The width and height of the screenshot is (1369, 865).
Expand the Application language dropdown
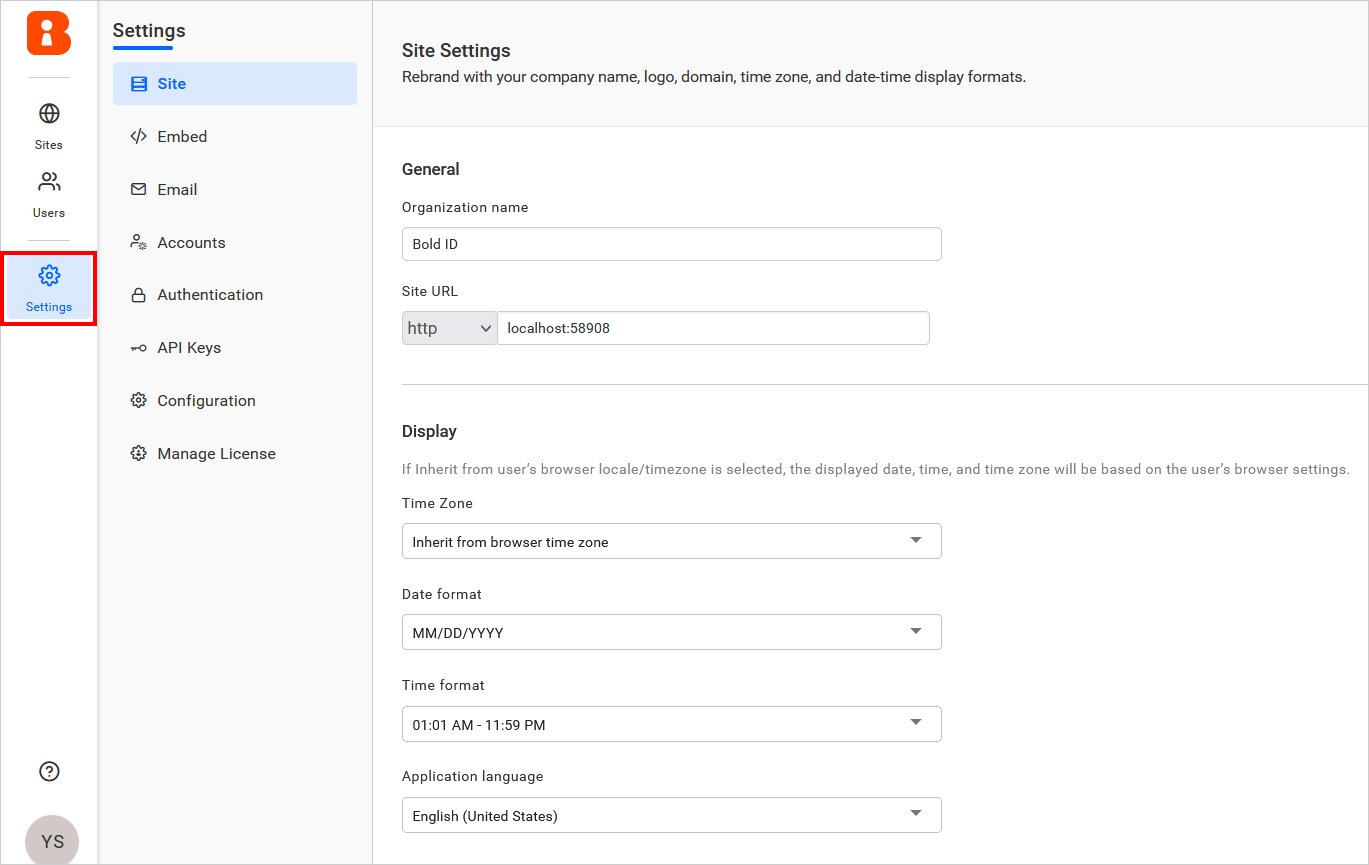point(671,815)
